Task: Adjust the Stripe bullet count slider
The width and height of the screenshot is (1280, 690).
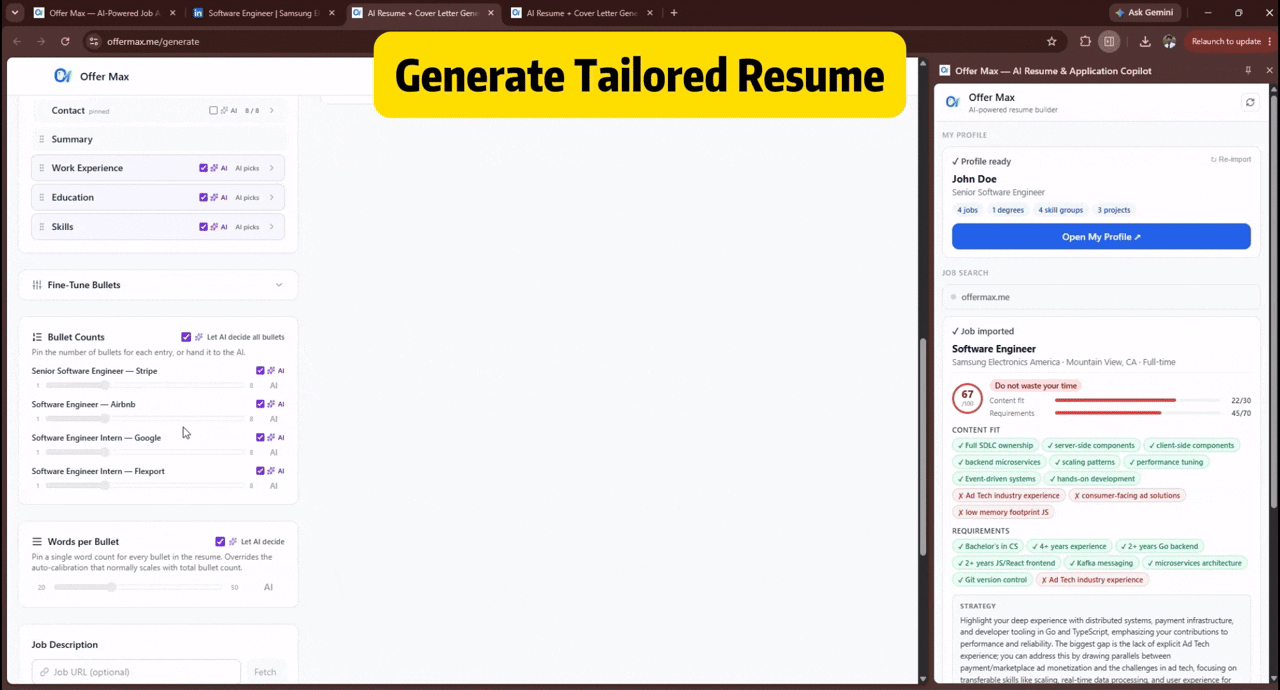Action: 144,385
